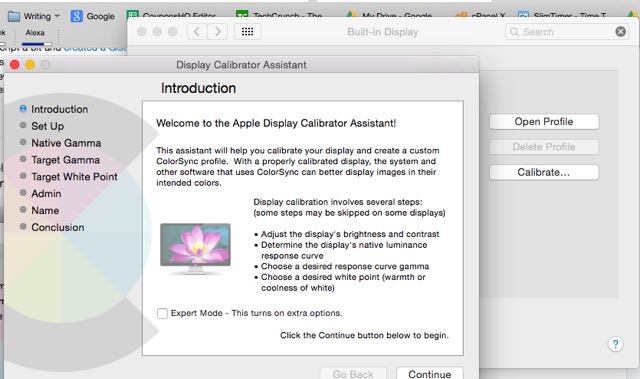Select the Admin step
This screenshot has height=379, width=640.
click(x=40, y=193)
